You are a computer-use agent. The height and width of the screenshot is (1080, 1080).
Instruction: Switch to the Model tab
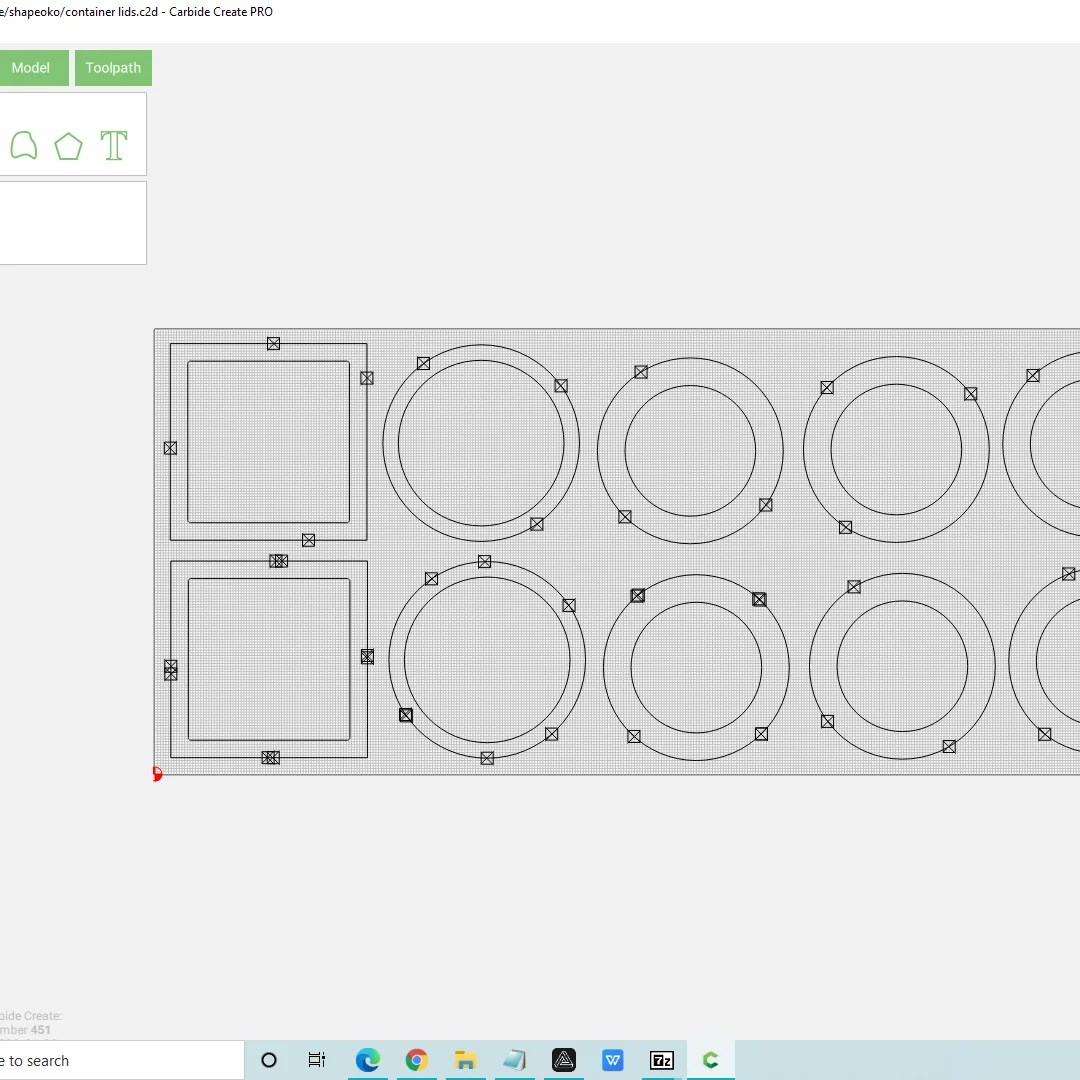pyautogui.click(x=30, y=68)
